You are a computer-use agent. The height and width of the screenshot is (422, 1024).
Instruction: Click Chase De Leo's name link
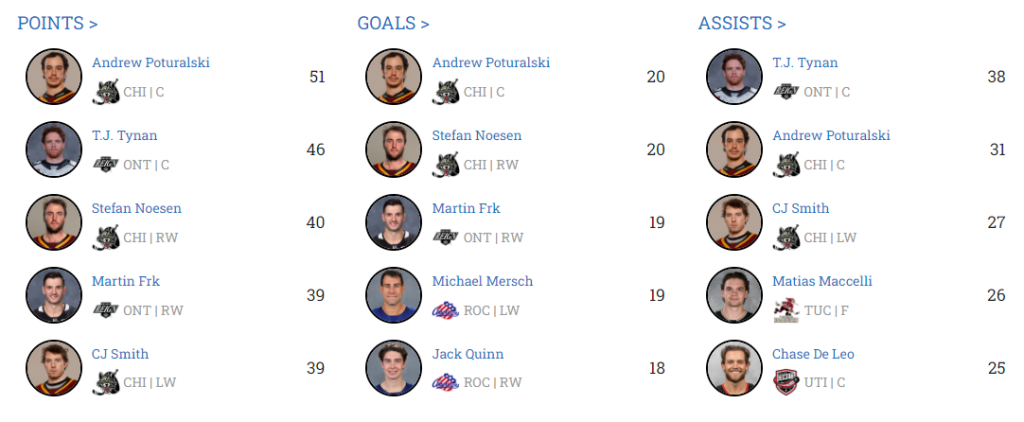pos(813,354)
